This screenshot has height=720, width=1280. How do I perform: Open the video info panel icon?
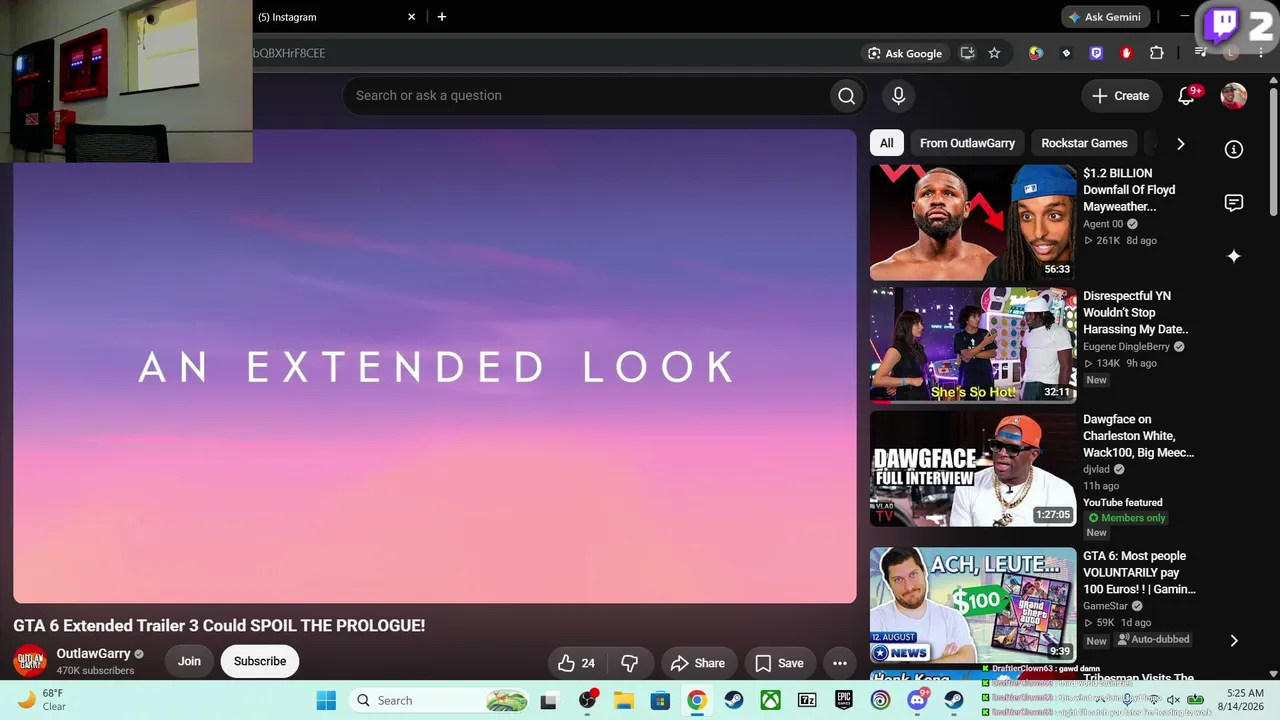pos(1234,149)
